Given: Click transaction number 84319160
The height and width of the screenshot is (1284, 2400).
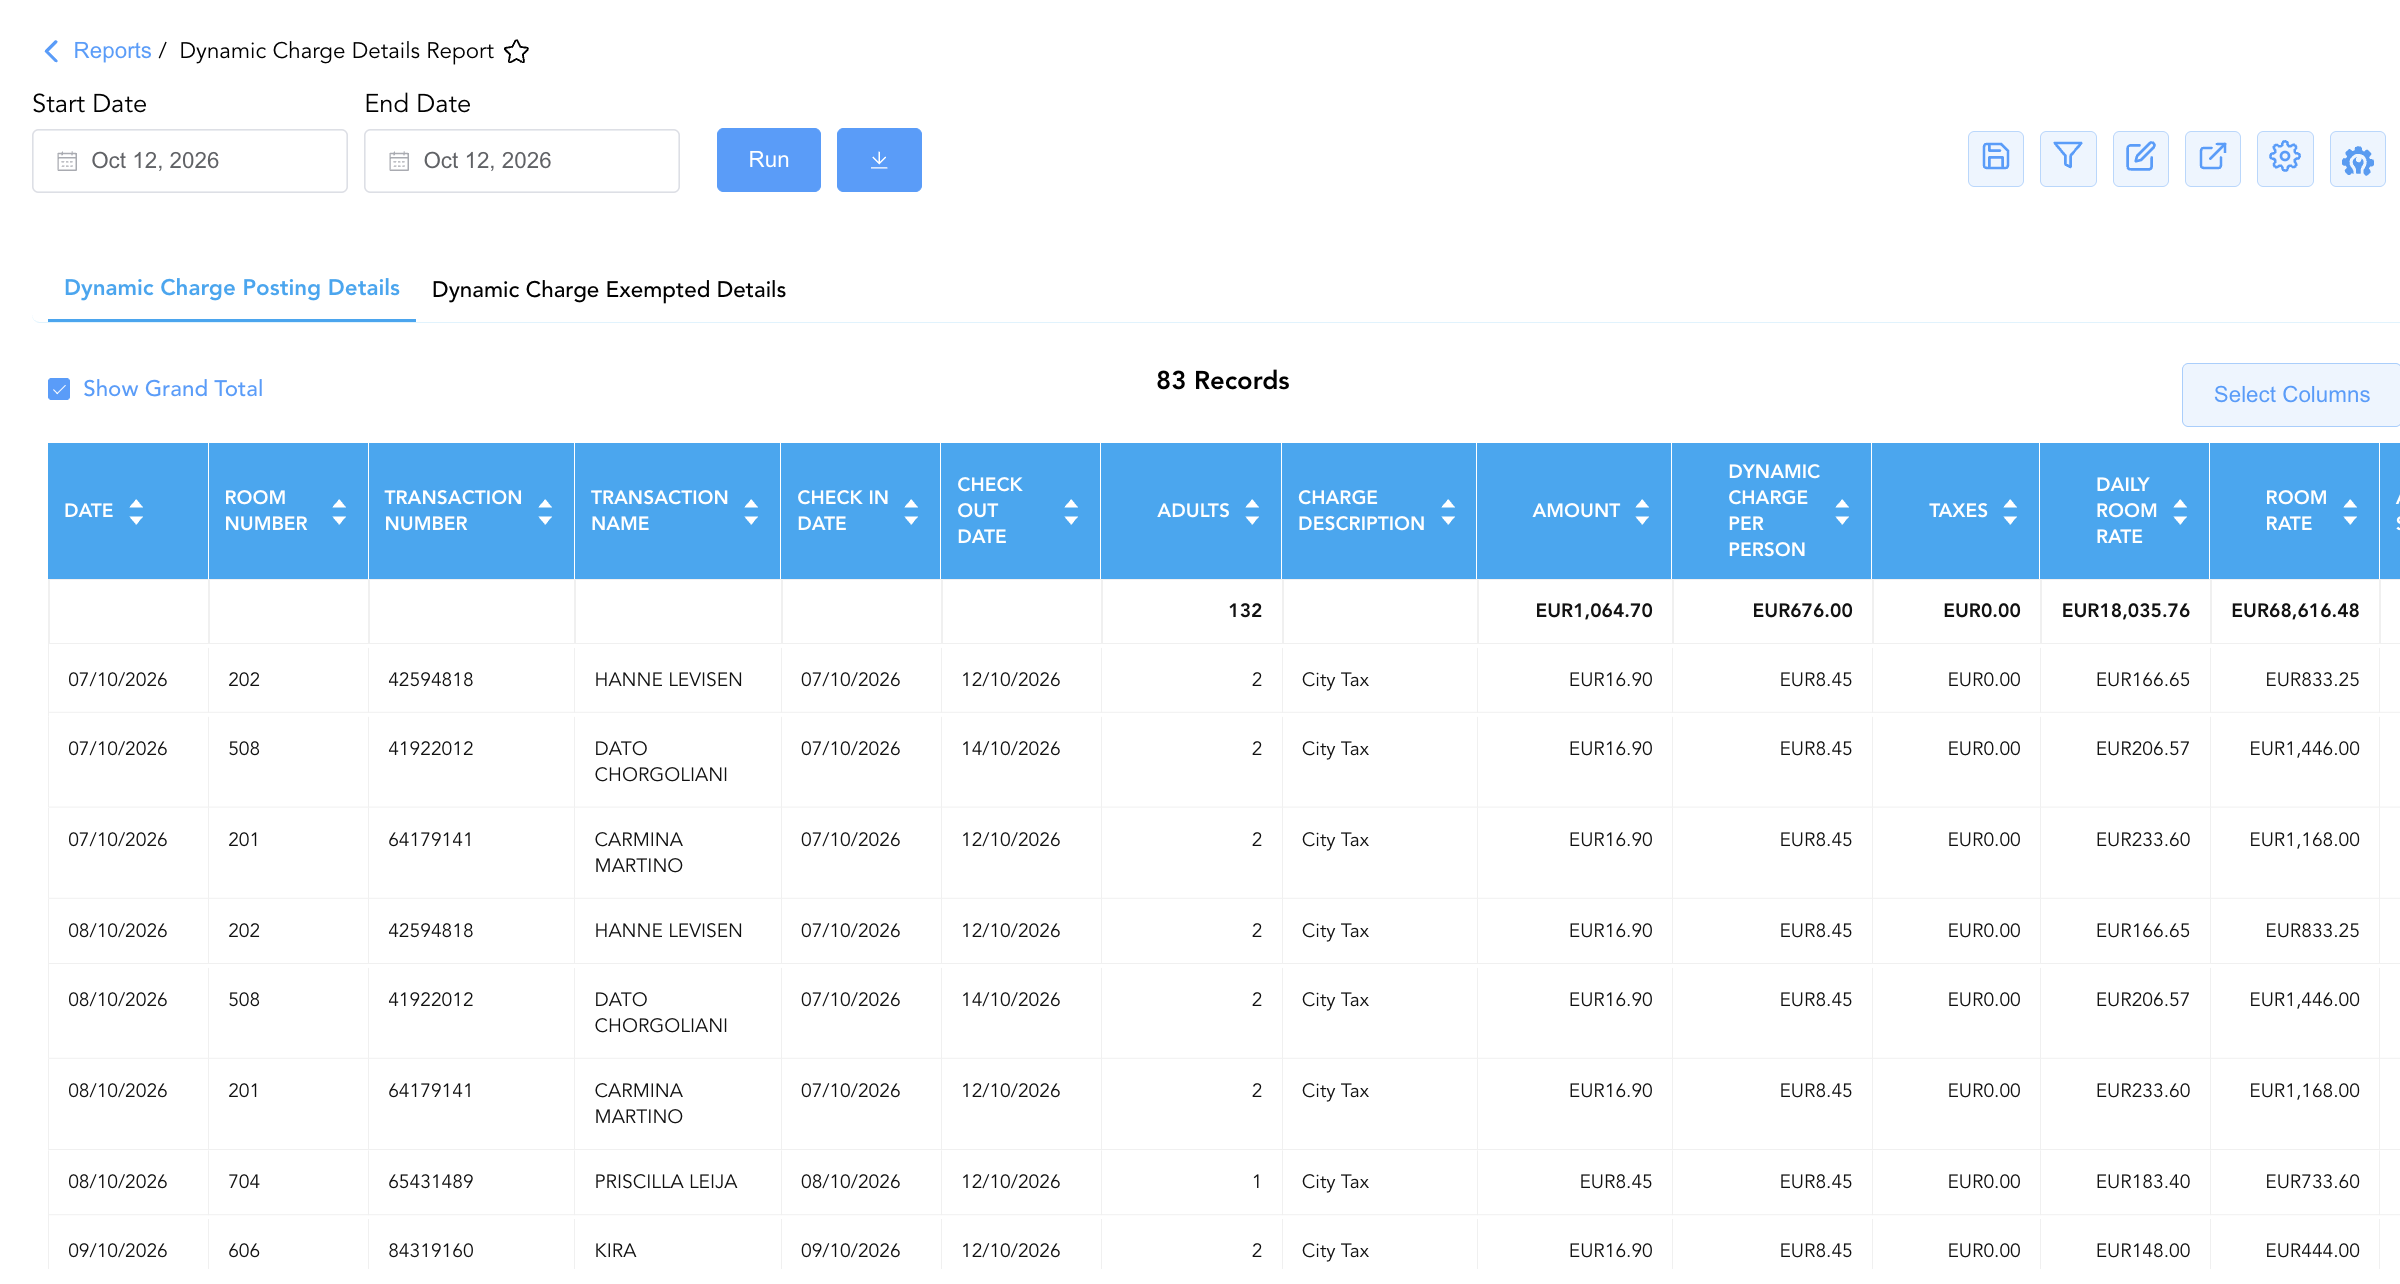Looking at the screenshot, I should 431,1251.
